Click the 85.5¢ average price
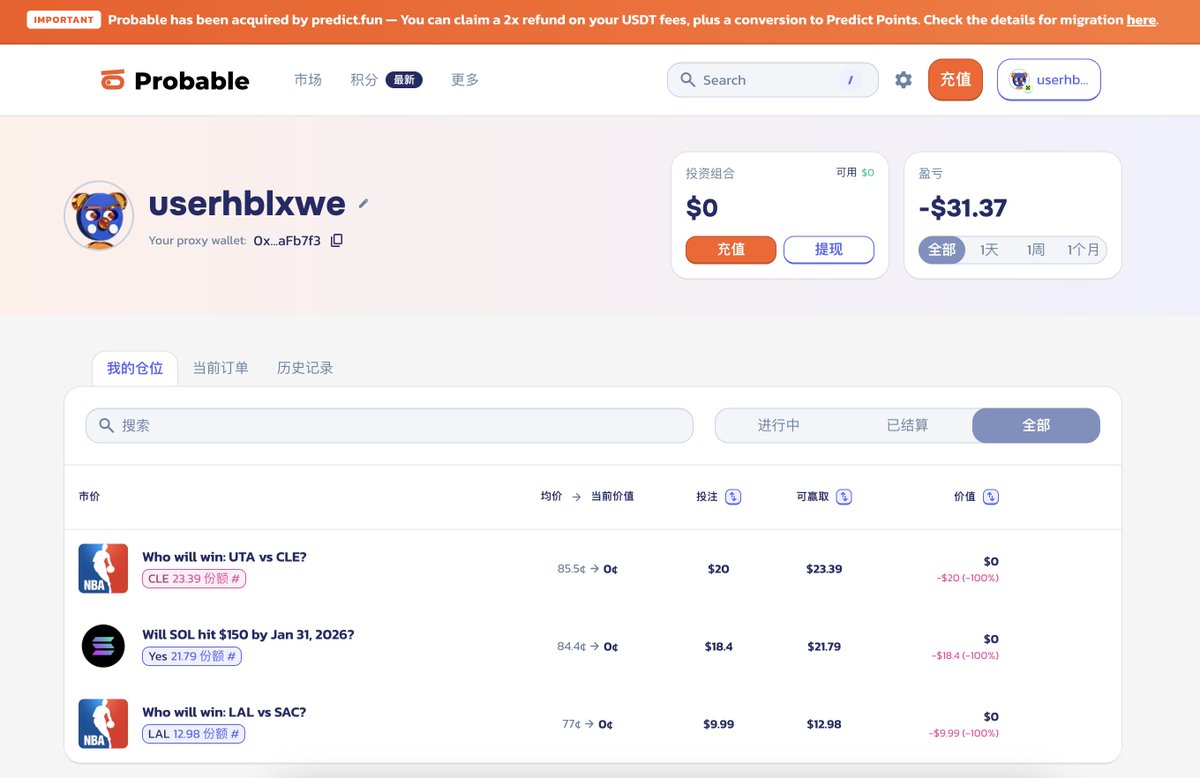 pyautogui.click(x=571, y=569)
